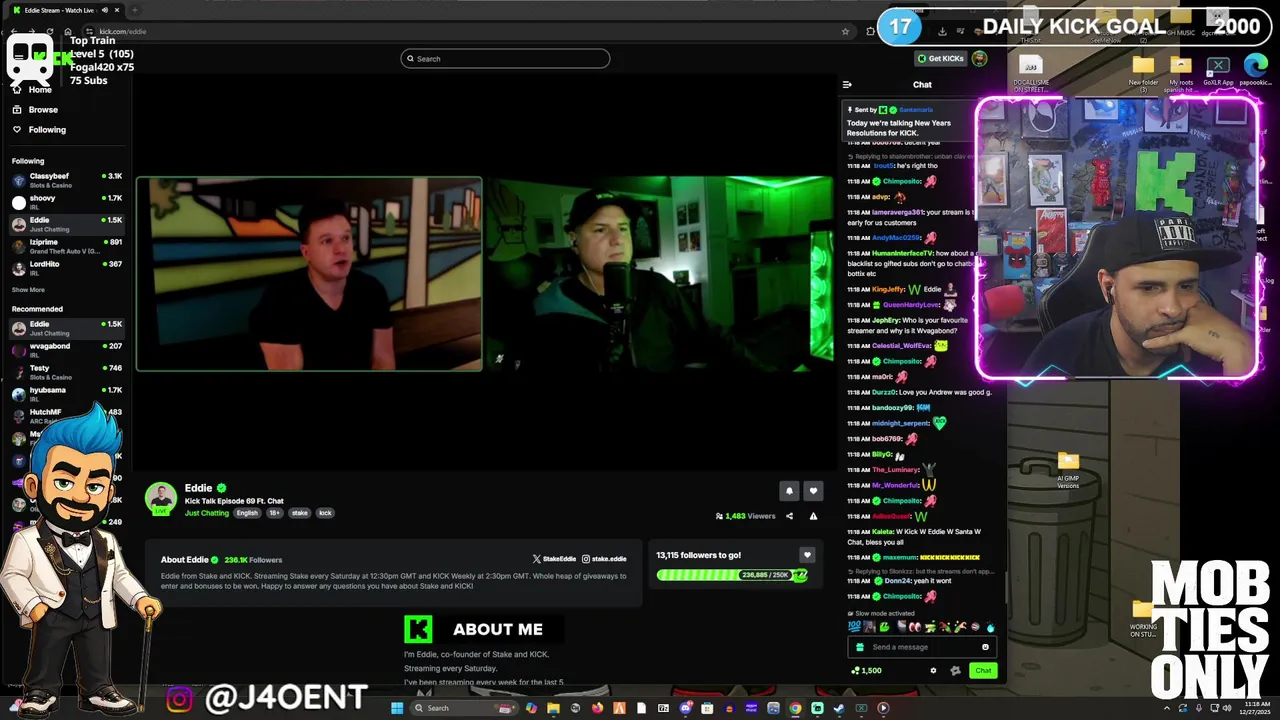1280x720 pixels.
Task: Click the Send a message chat input
Action: pyautogui.click(x=921, y=647)
